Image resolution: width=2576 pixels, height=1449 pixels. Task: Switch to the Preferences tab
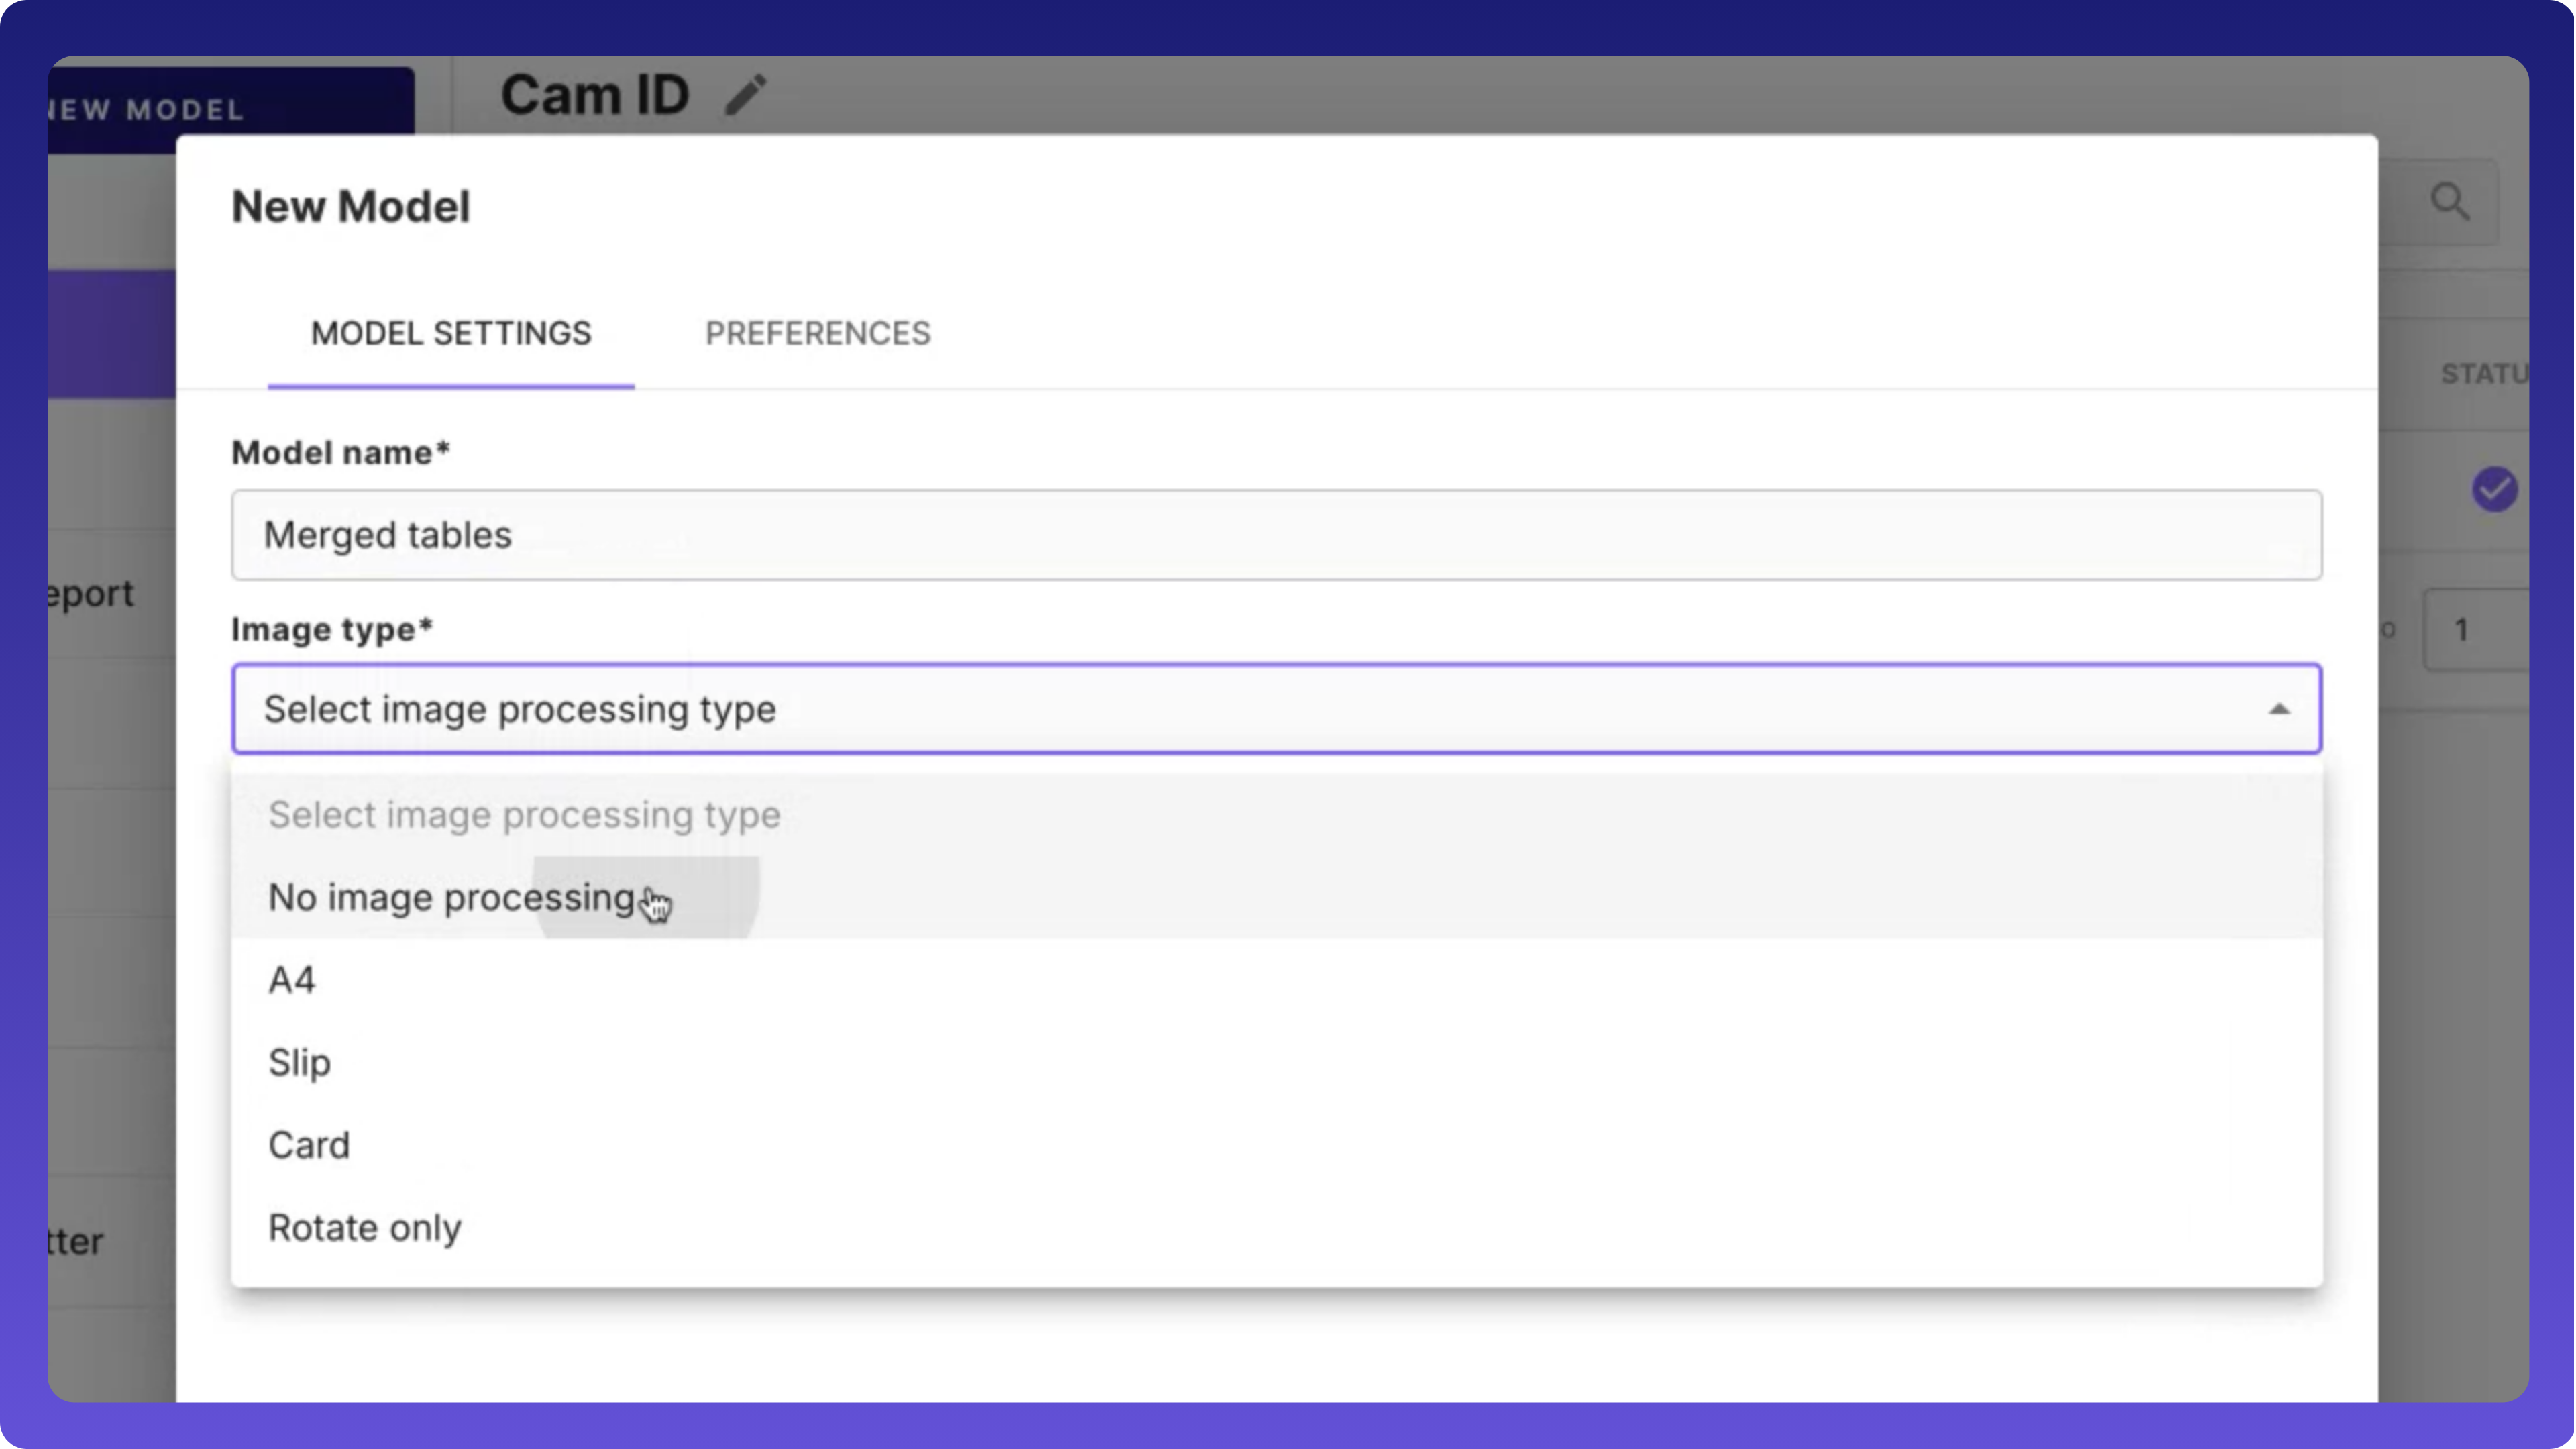click(x=817, y=333)
